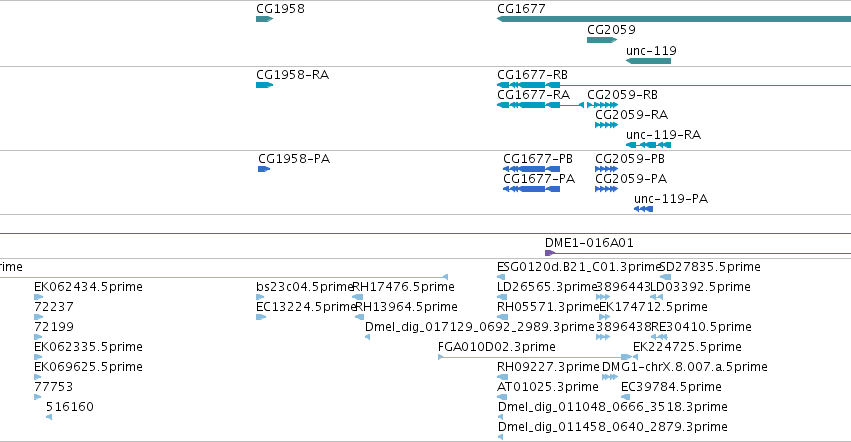Click the 3896438 feature label

coord(624,327)
